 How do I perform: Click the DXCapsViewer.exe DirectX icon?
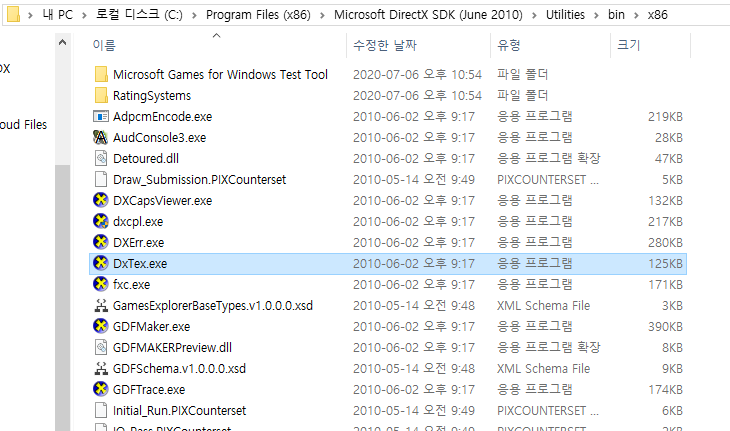101,200
